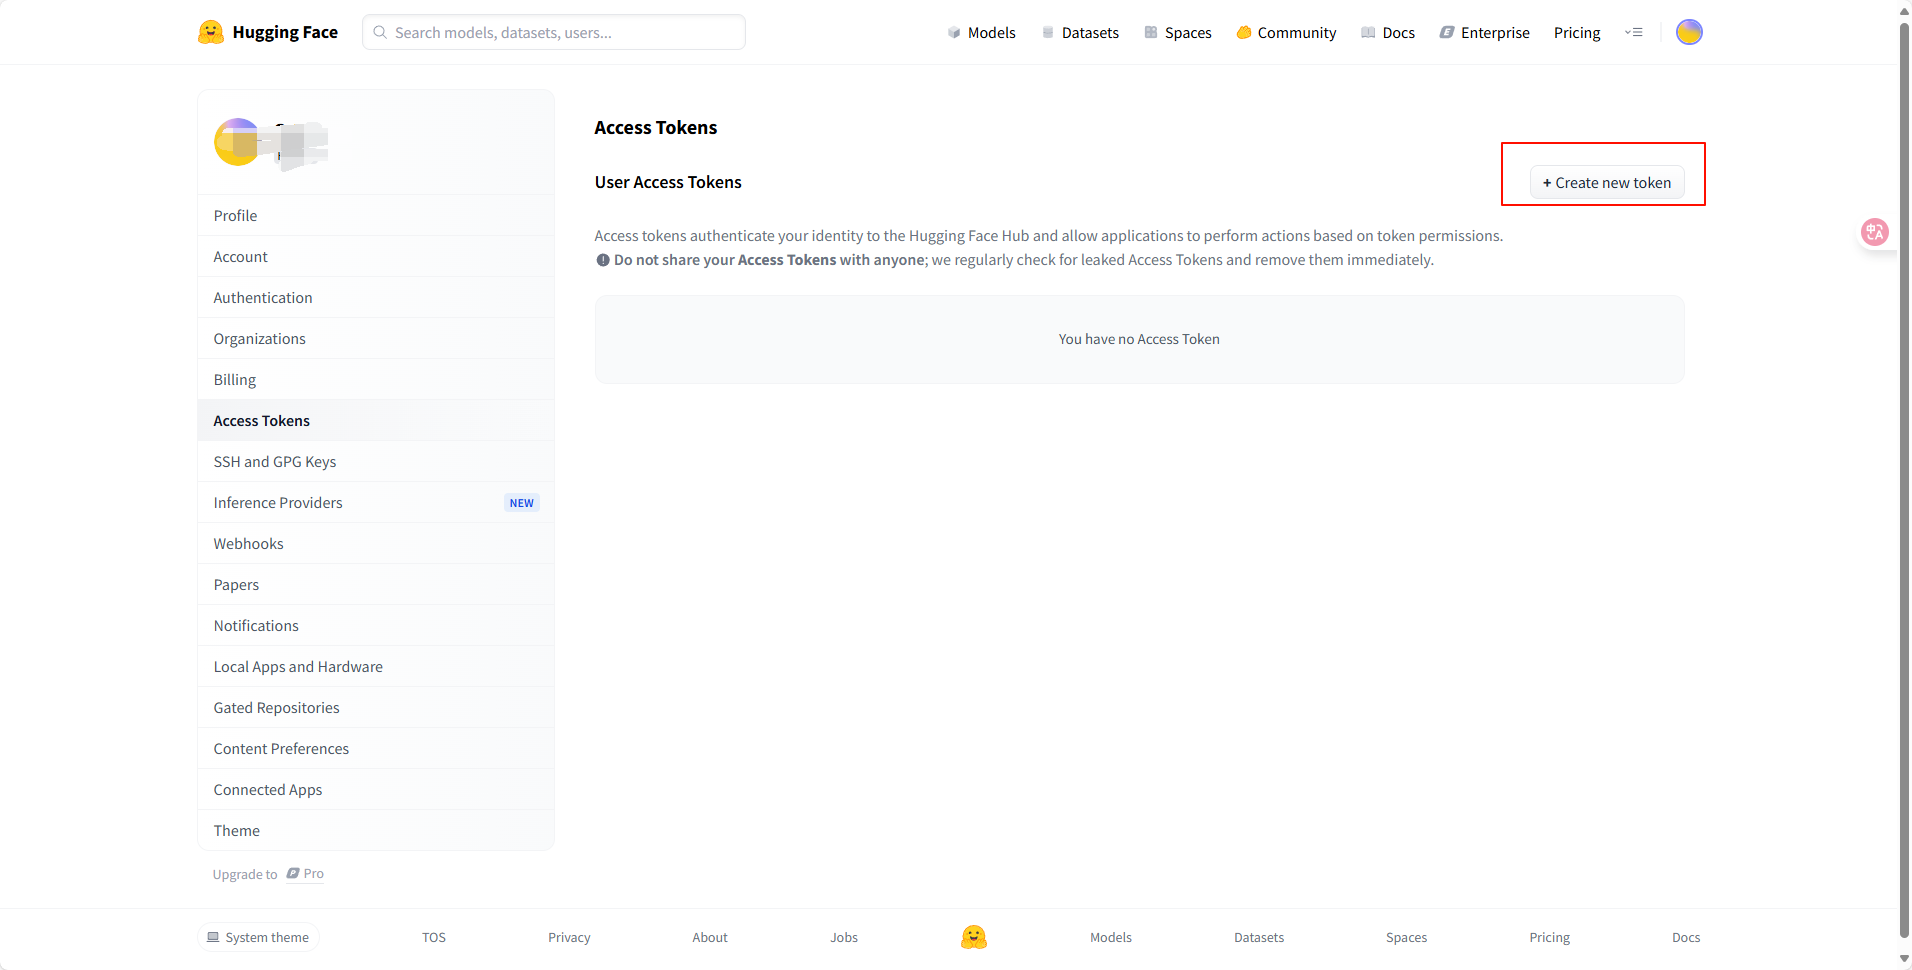This screenshot has height=970, width=1912.
Task: Open Content Preferences settings
Action: point(376,748)
